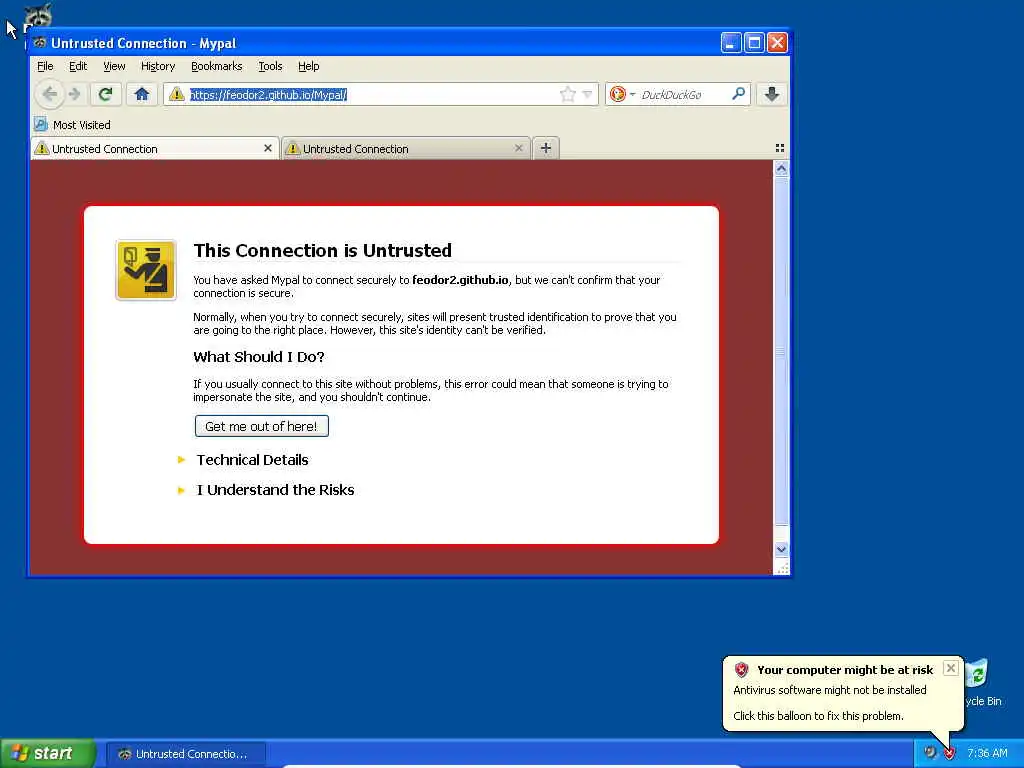Close the antivirus risk balloon
This screenshot has width=1024, height=768.
(951, 668)
